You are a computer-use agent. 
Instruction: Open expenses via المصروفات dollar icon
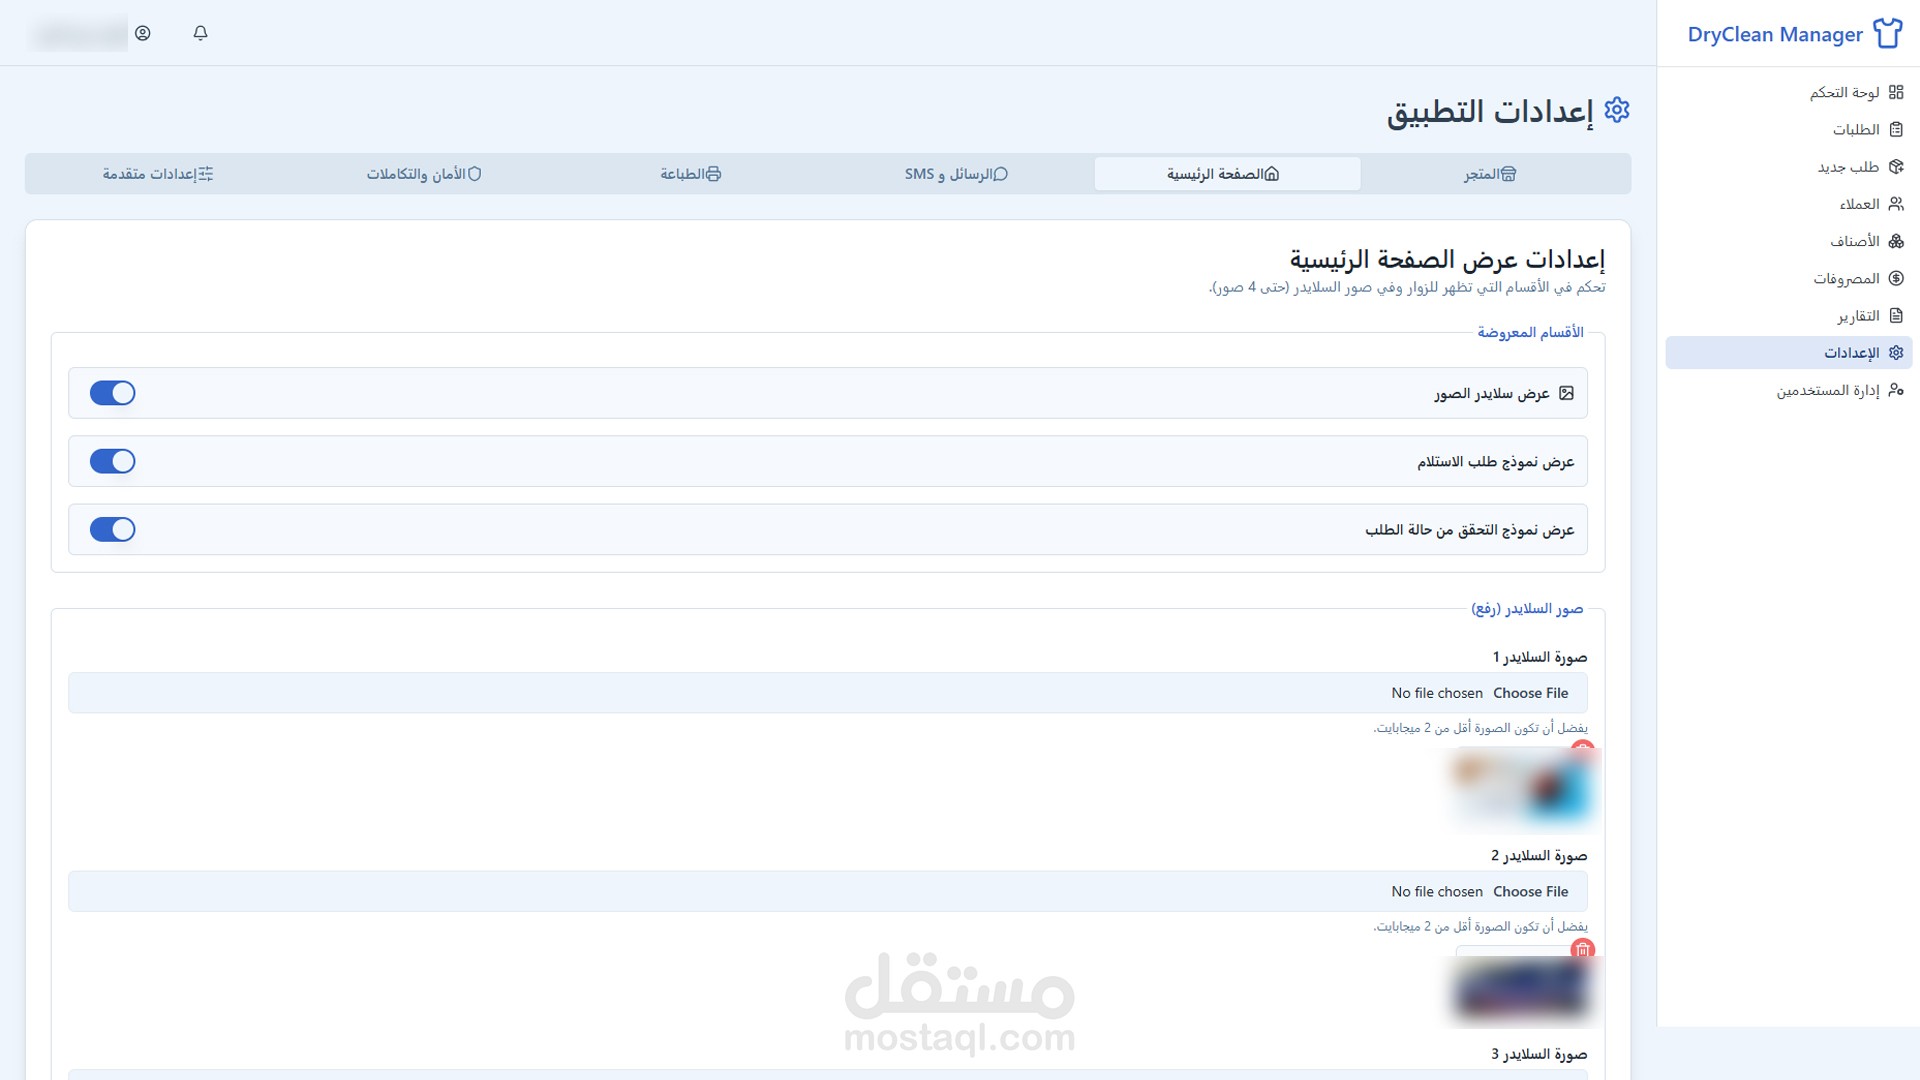(x=1895, y=279)
